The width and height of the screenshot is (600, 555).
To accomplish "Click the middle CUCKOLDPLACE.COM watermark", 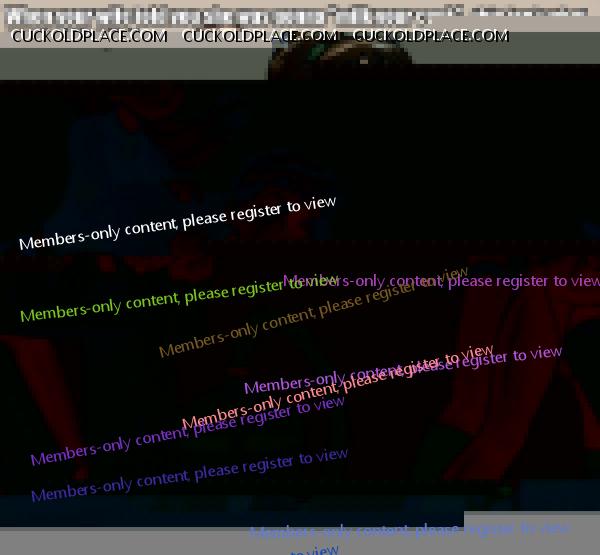I will (x=260, y=36).
